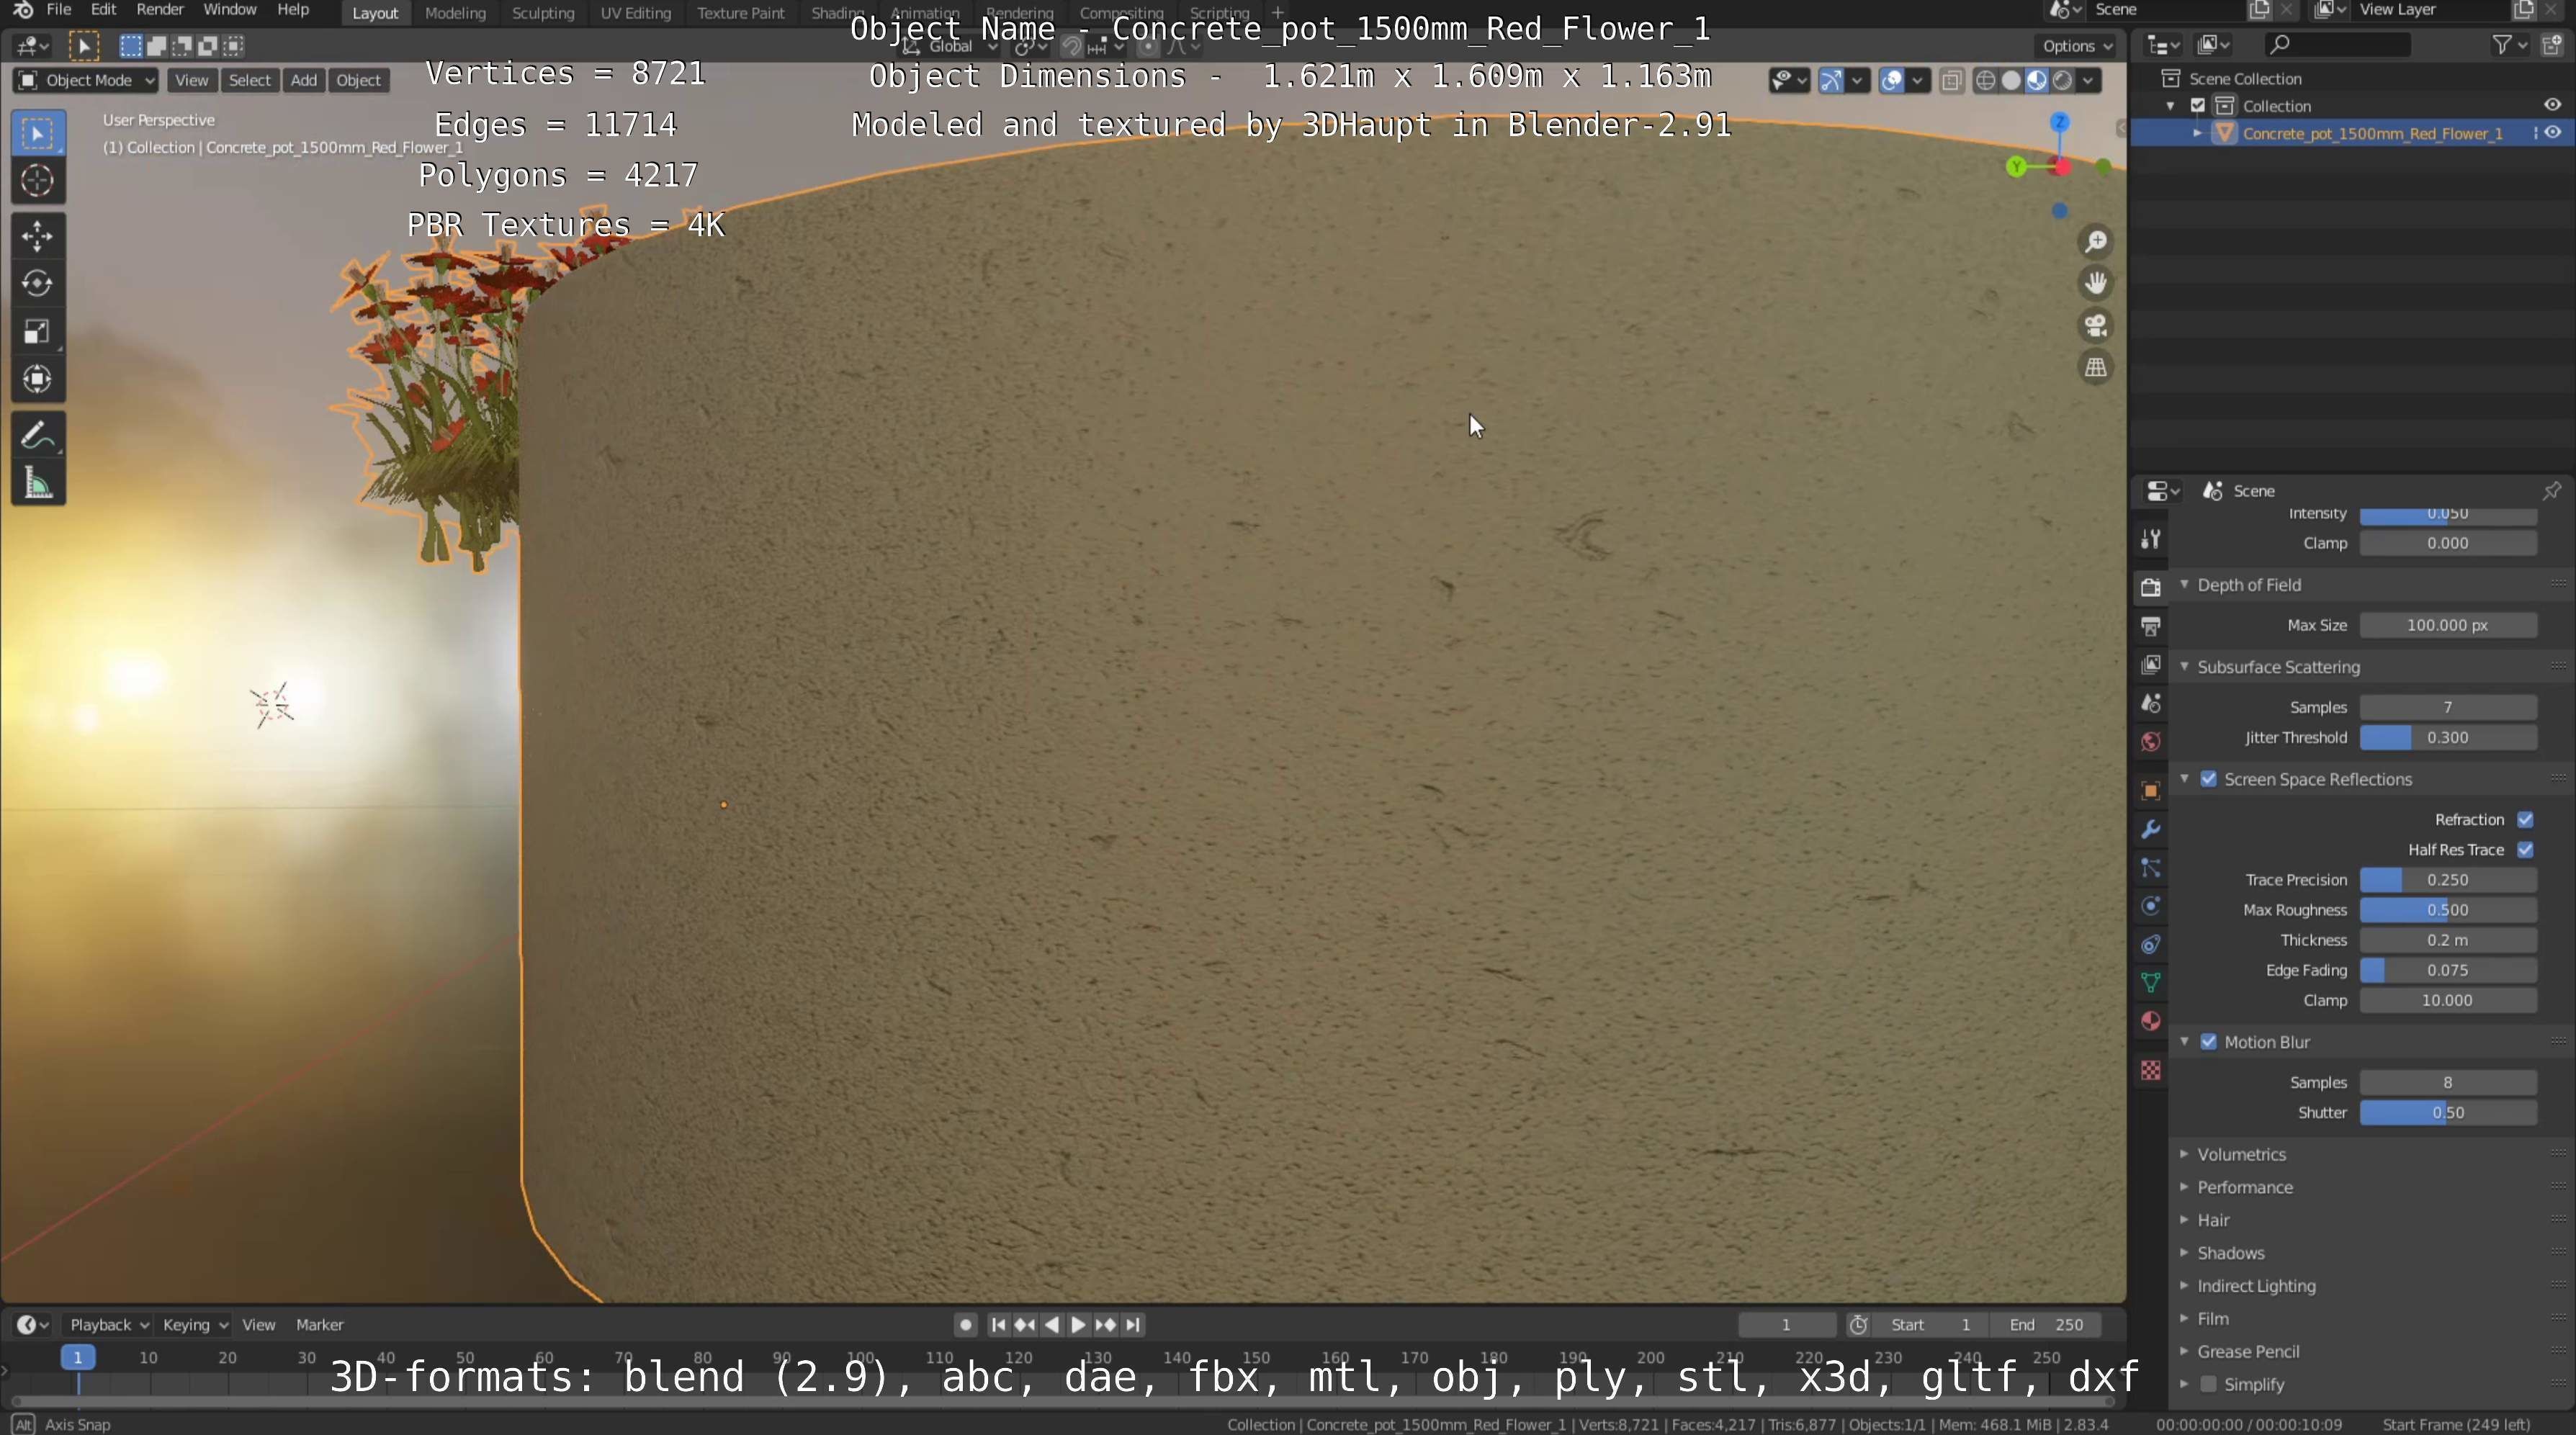Activate the Measure tool
The width and height of the screenshot is (2576, 1435).
pos(37,485)
